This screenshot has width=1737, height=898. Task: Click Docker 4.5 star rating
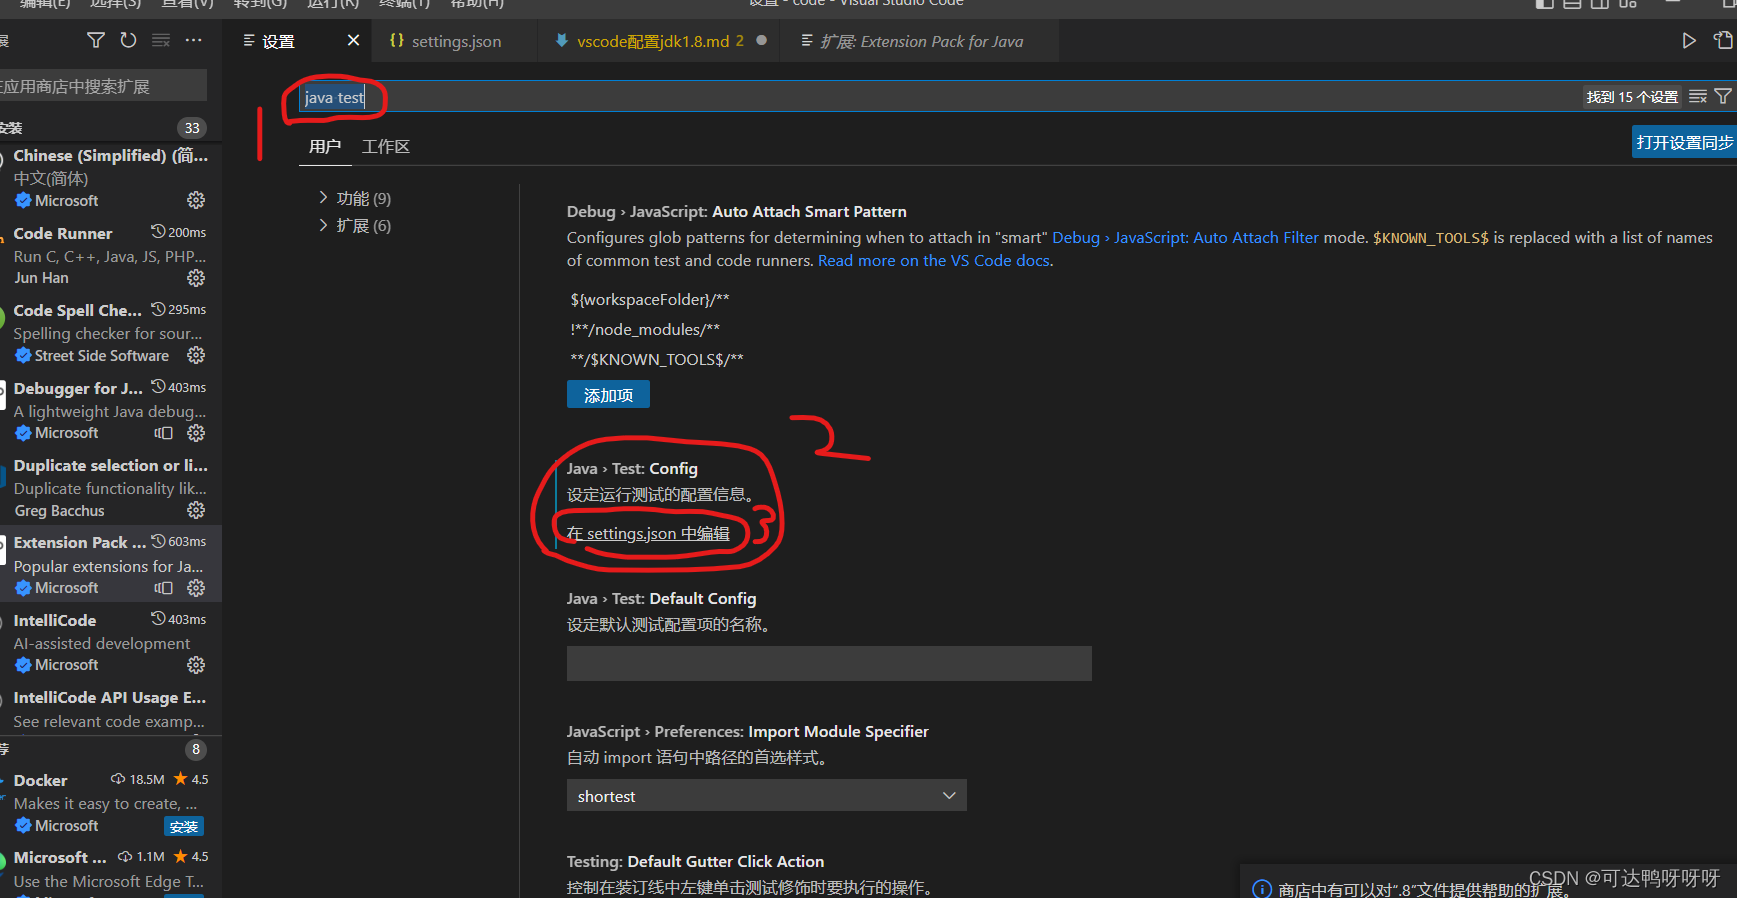tap(191, 779)
